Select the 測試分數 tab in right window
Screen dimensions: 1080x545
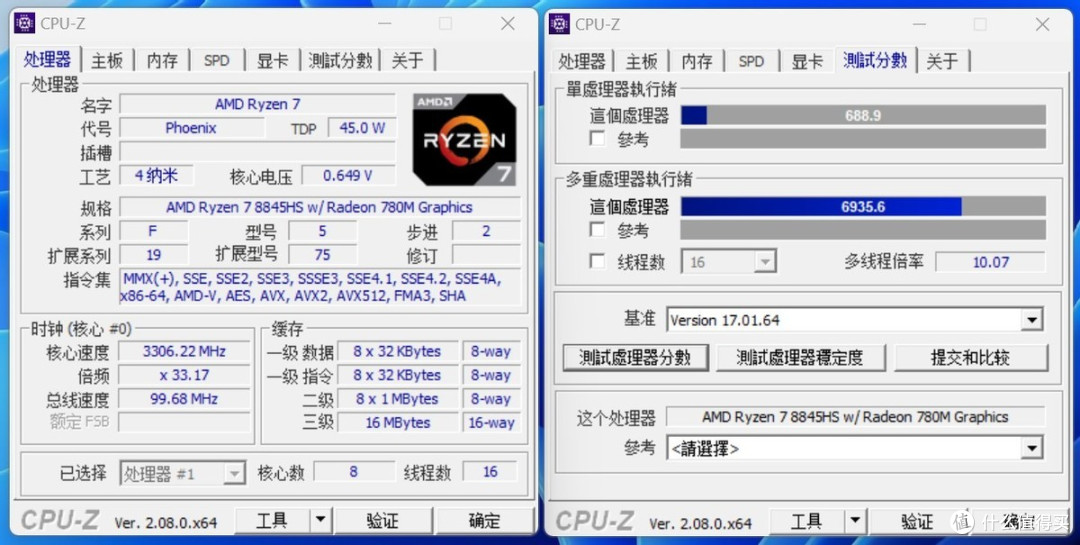(875, 59)
